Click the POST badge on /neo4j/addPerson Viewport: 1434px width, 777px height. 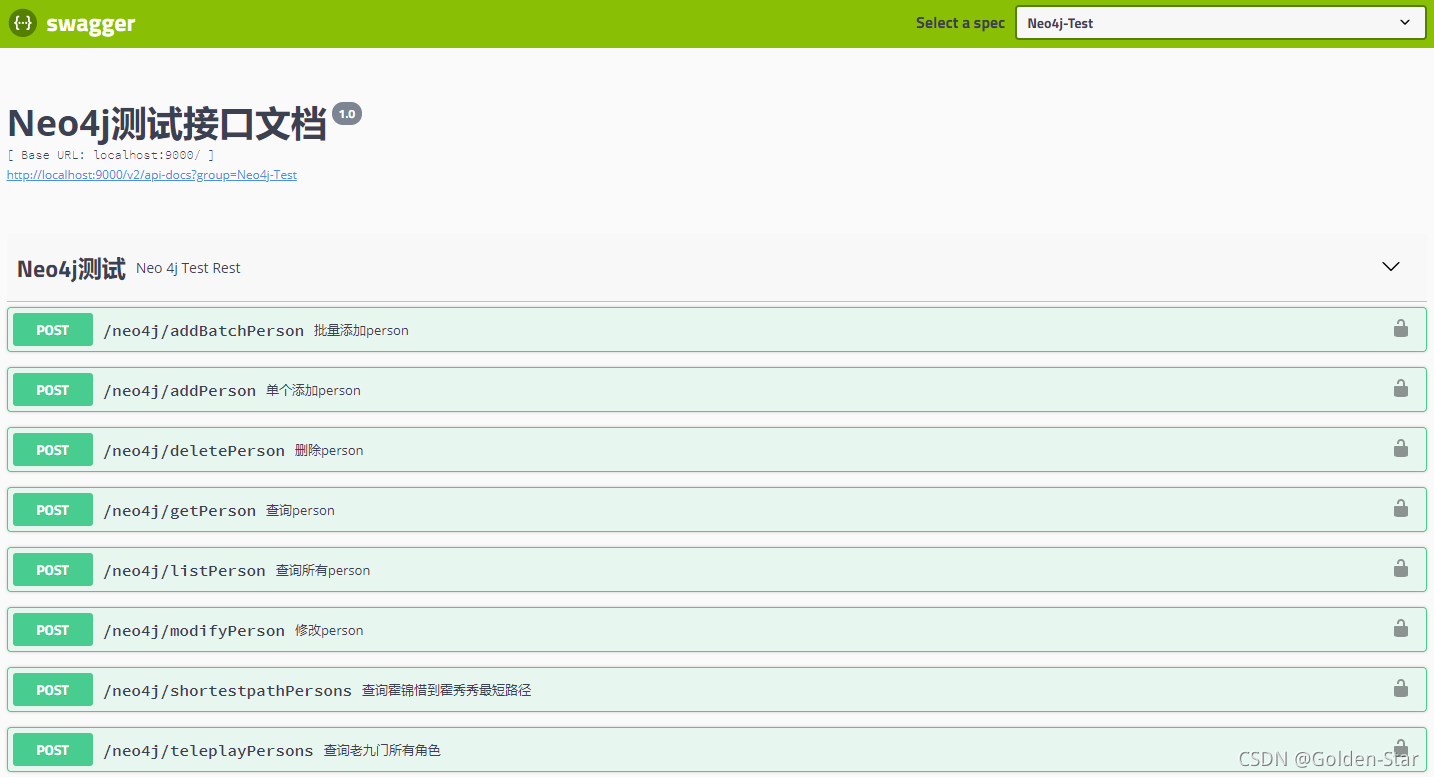tap(52, 389)
